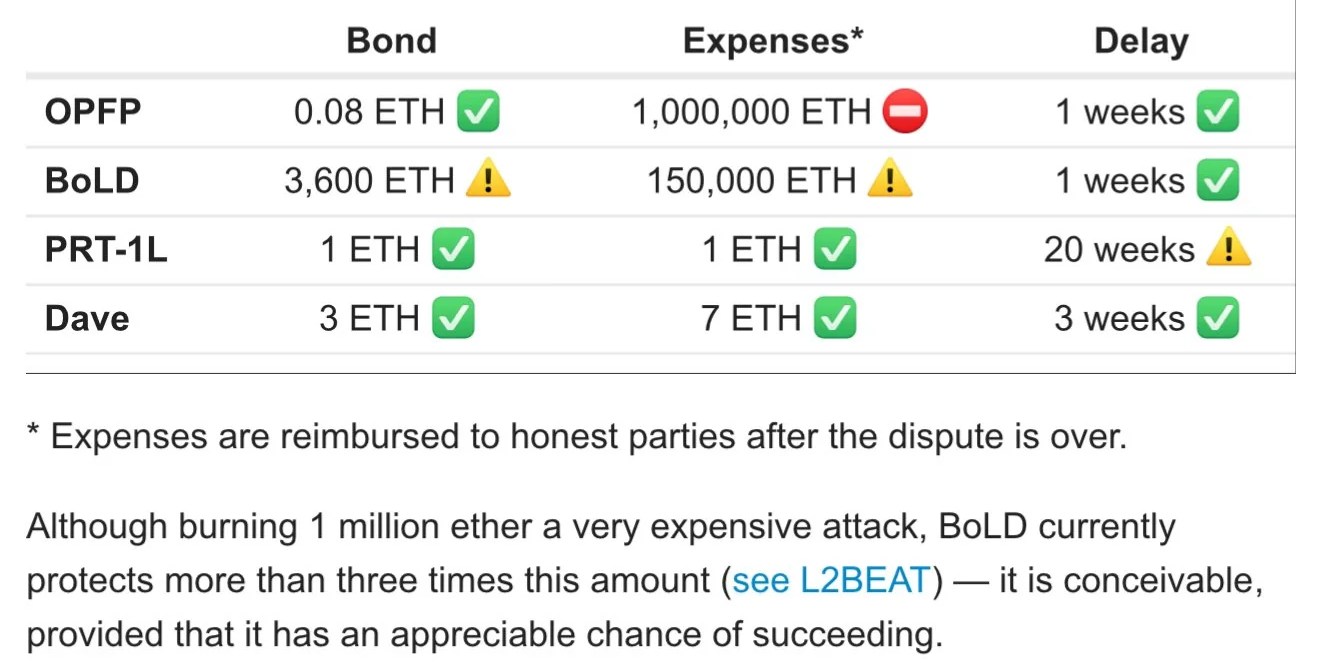Click the green checkmark beside Dave's 3 ETH bond

coord(453,319)
